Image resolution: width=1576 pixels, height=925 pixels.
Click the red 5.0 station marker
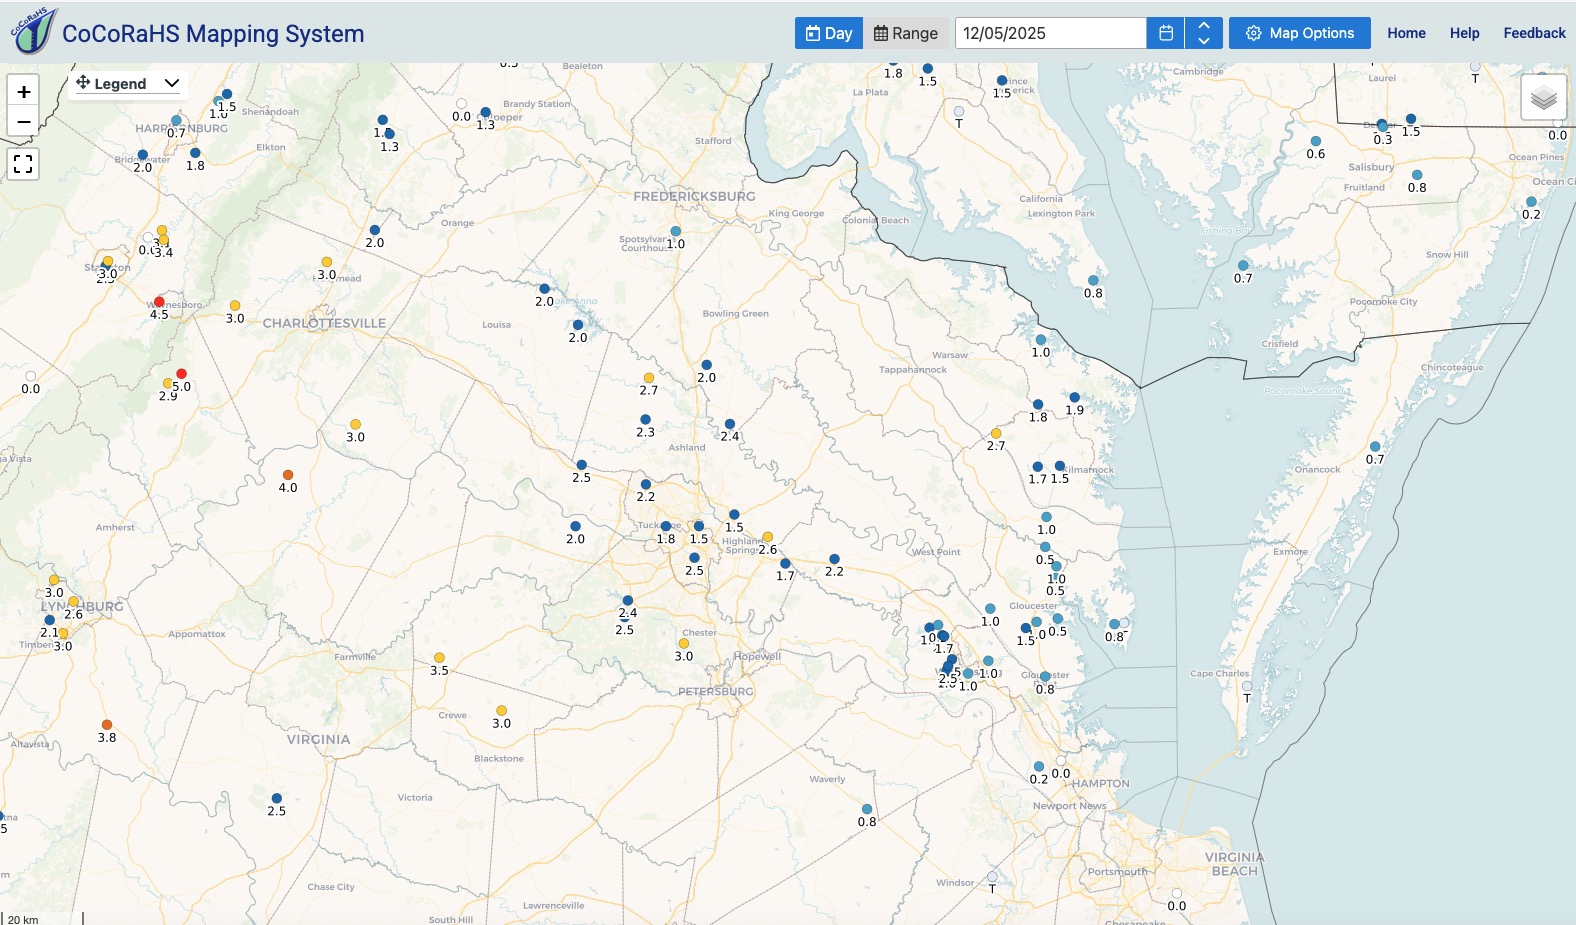click(x=181, y=374)
